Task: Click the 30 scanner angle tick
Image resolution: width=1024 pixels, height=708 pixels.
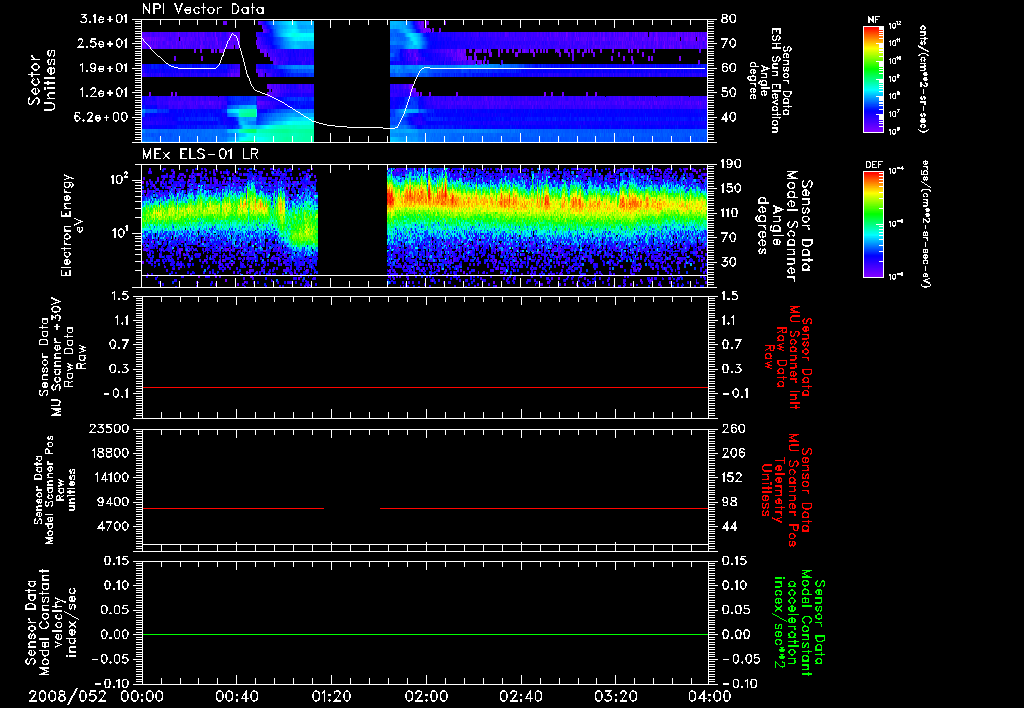Action: click(x=728, y=262)
